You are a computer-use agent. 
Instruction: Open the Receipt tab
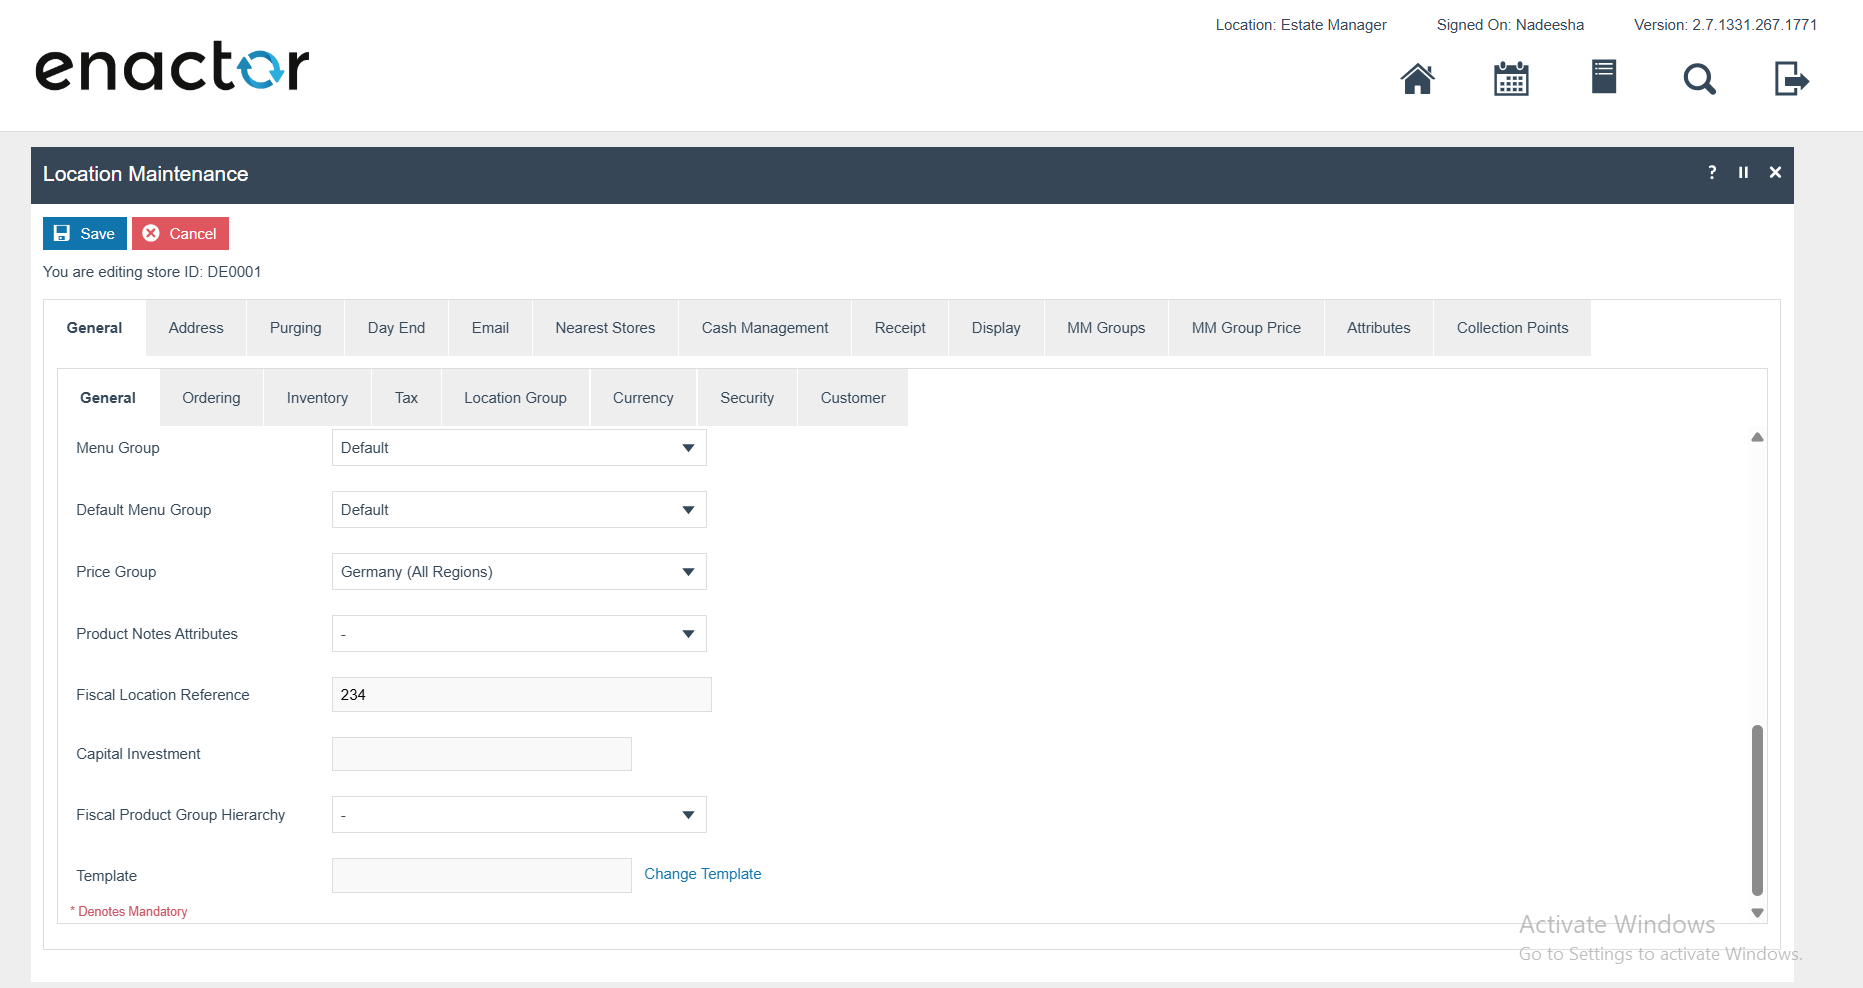[x=900, y=328]
